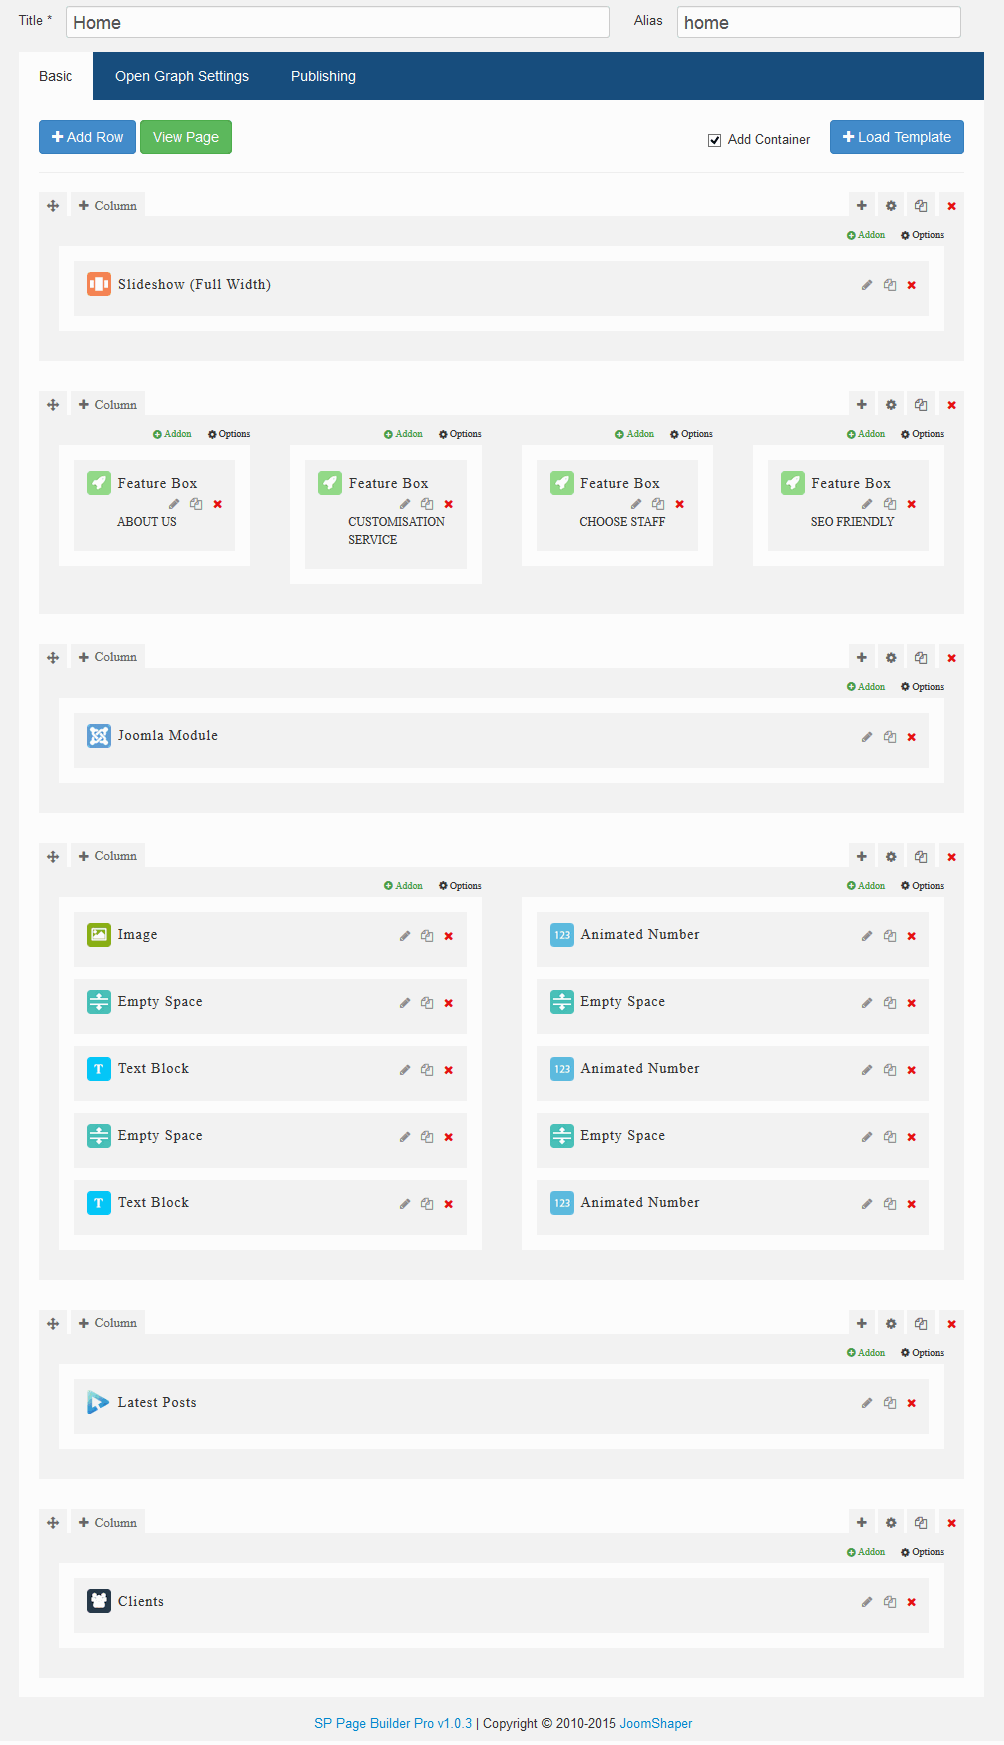Duplicate the Slideshow (Full Width) addon
Screen dimensions: 1004x1745
[890, 285]
